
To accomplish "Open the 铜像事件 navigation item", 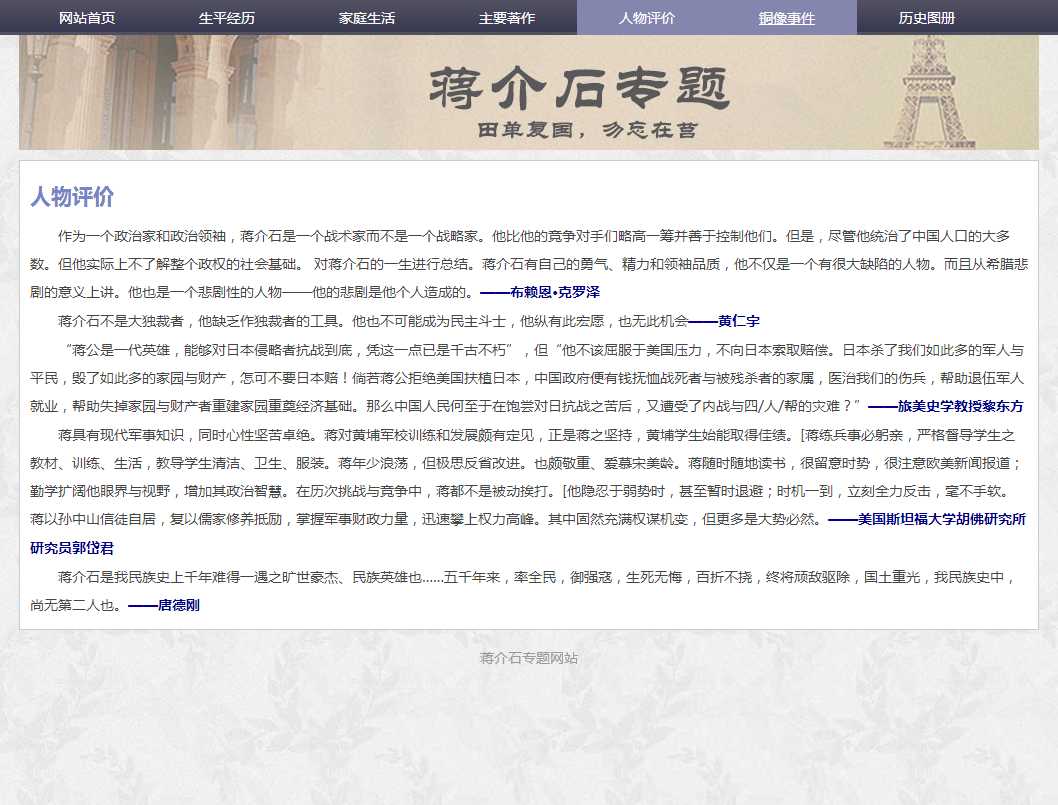I will tap(787, 18).
